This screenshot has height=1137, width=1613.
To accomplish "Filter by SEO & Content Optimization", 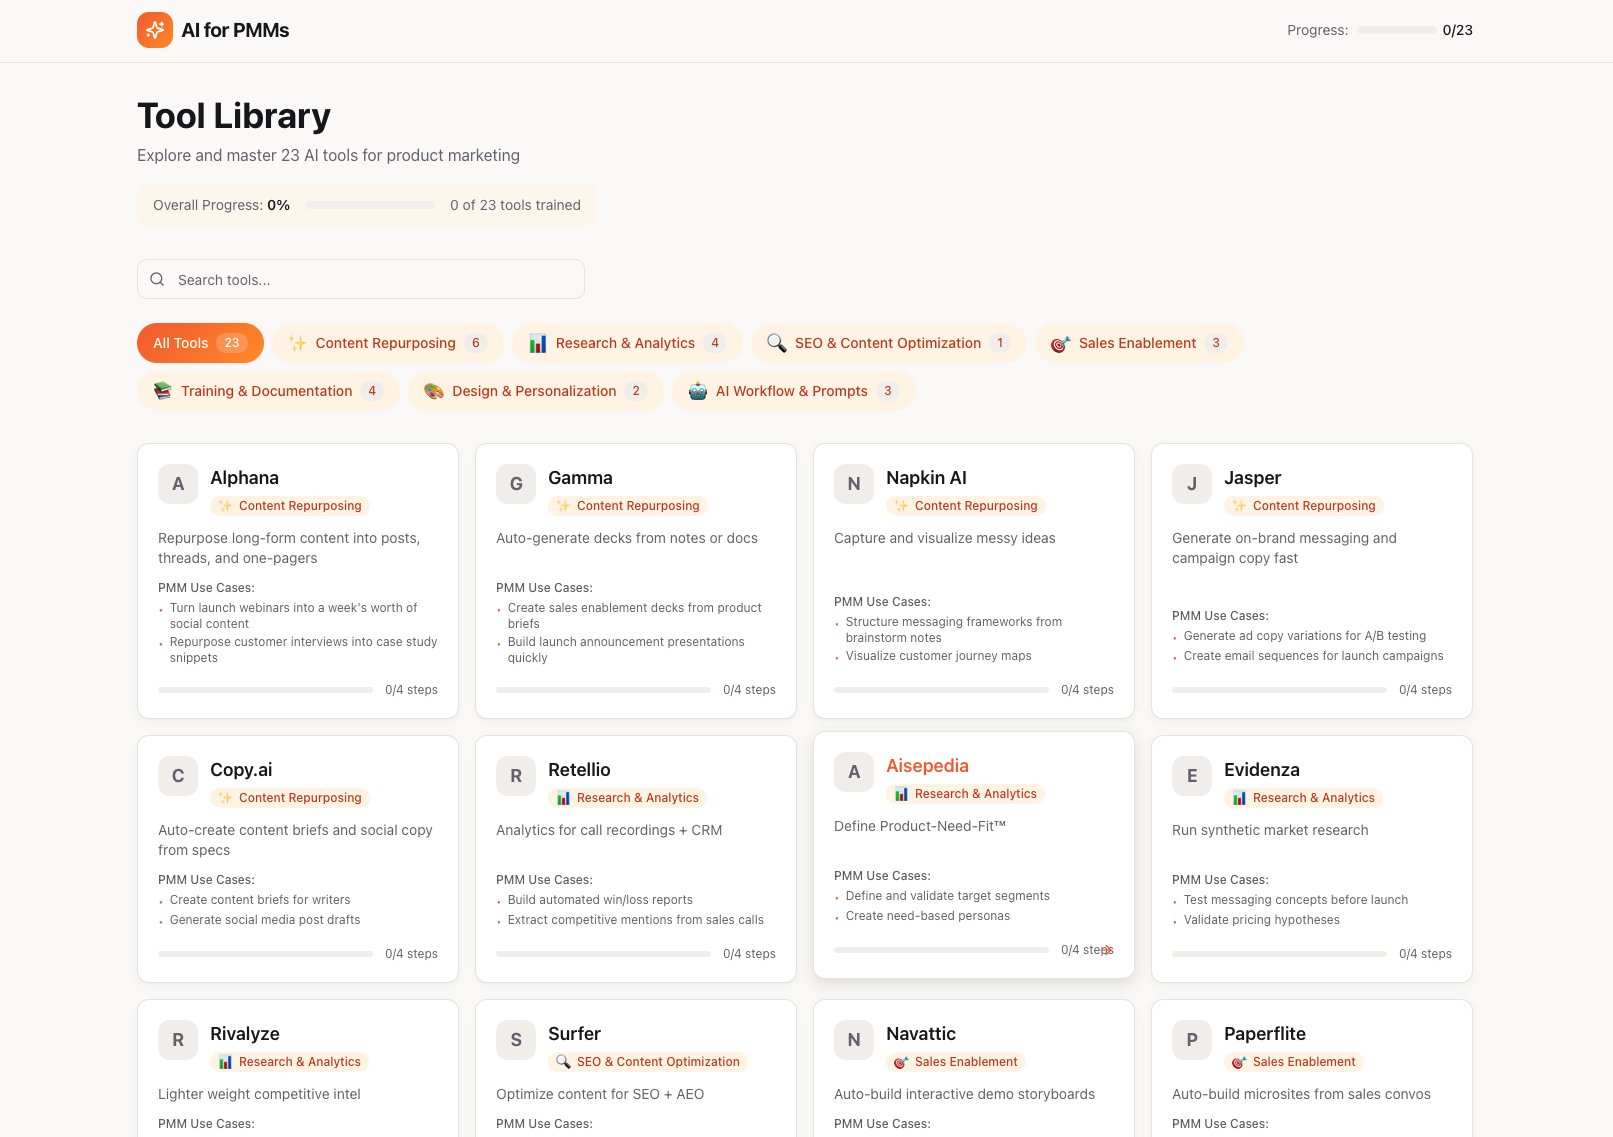I will coord(889,343).
